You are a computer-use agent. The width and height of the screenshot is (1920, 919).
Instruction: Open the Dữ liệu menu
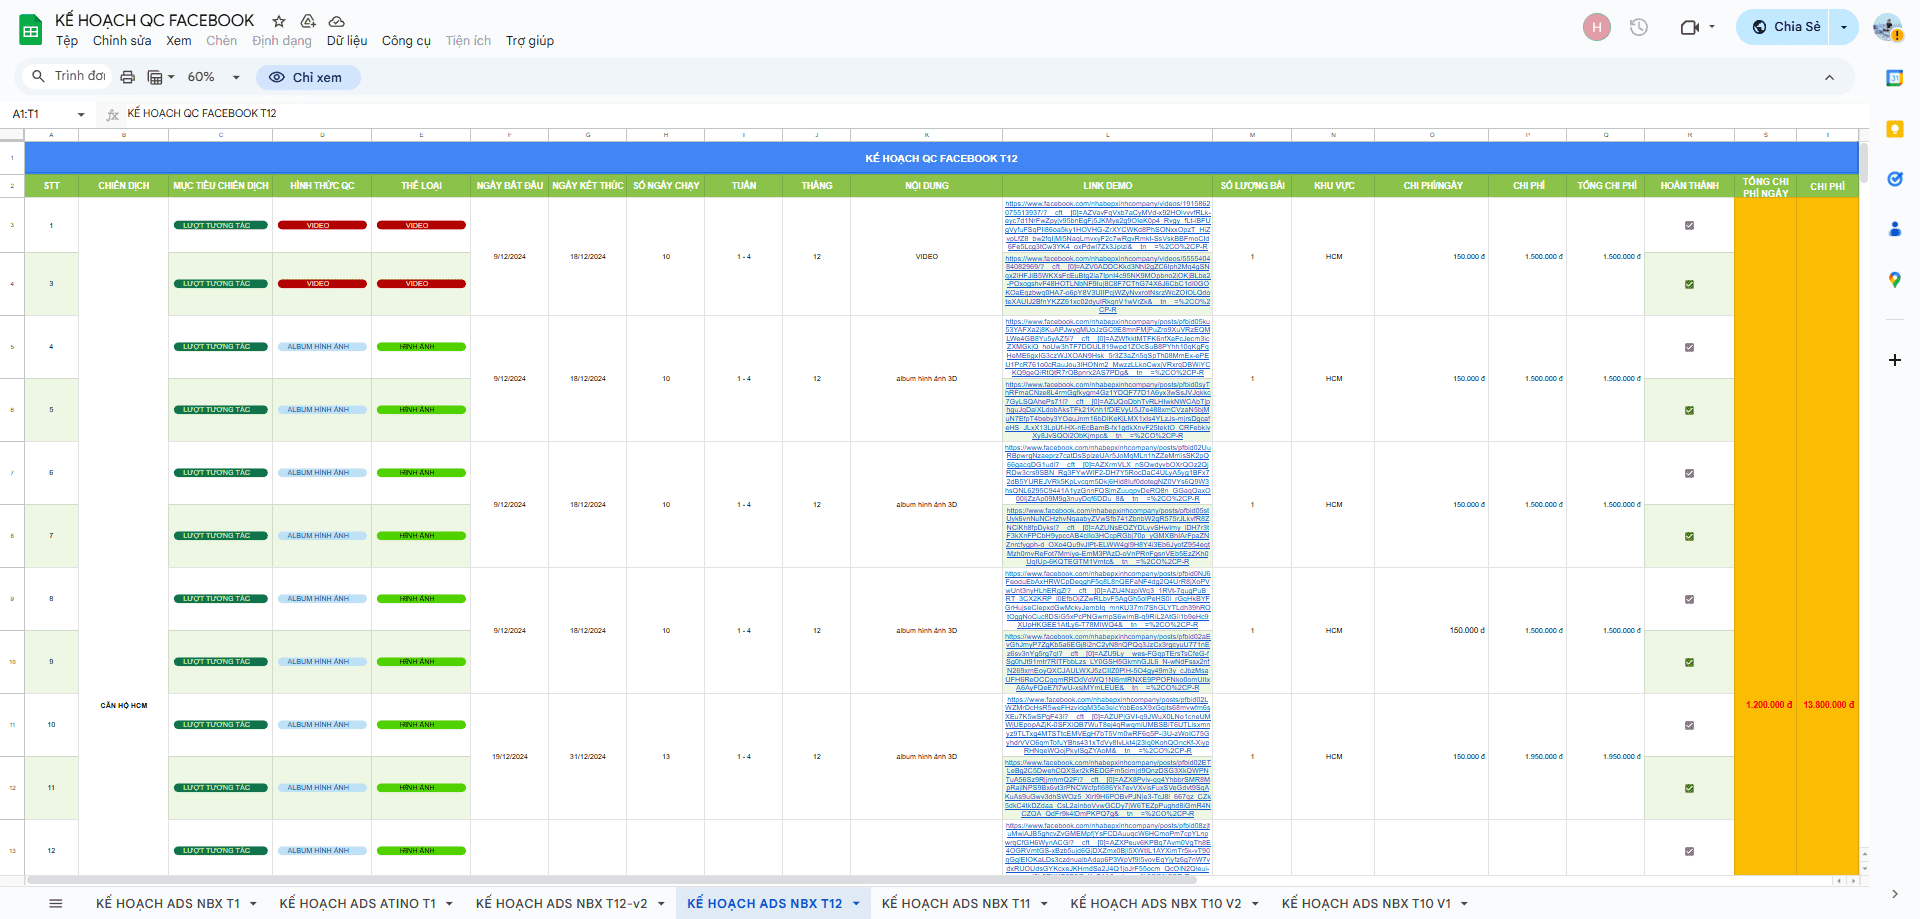346,41
